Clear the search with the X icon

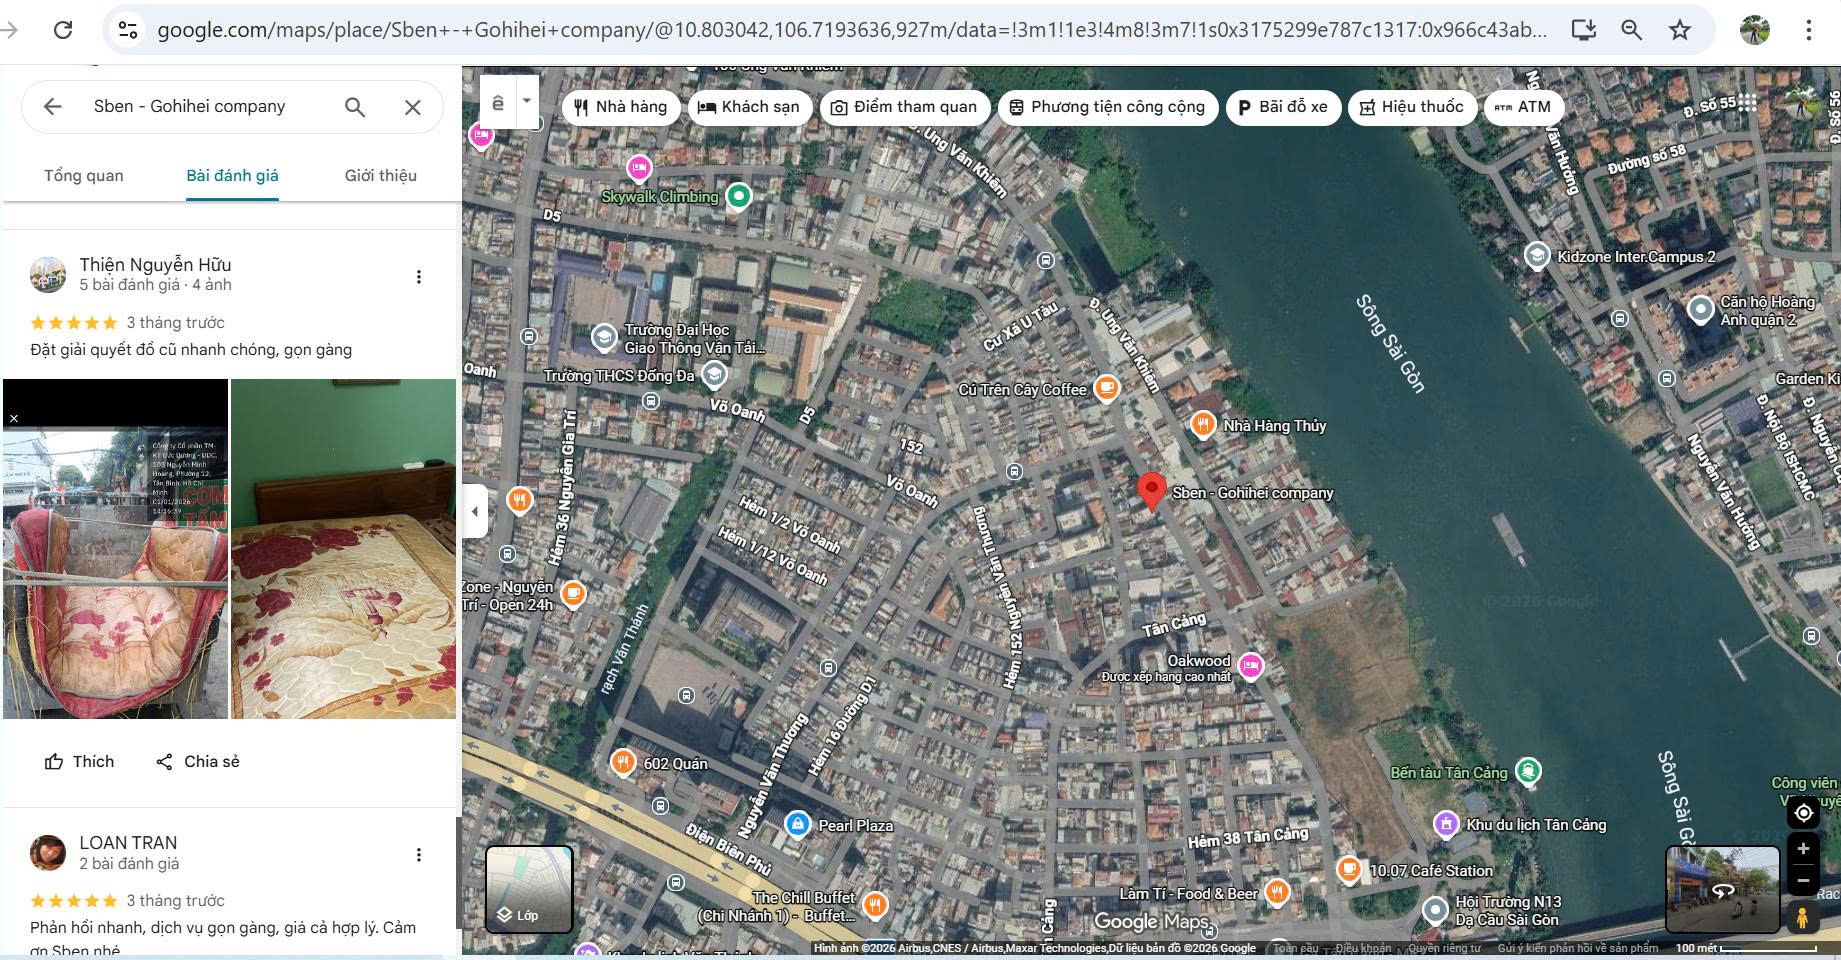[412, 107]
